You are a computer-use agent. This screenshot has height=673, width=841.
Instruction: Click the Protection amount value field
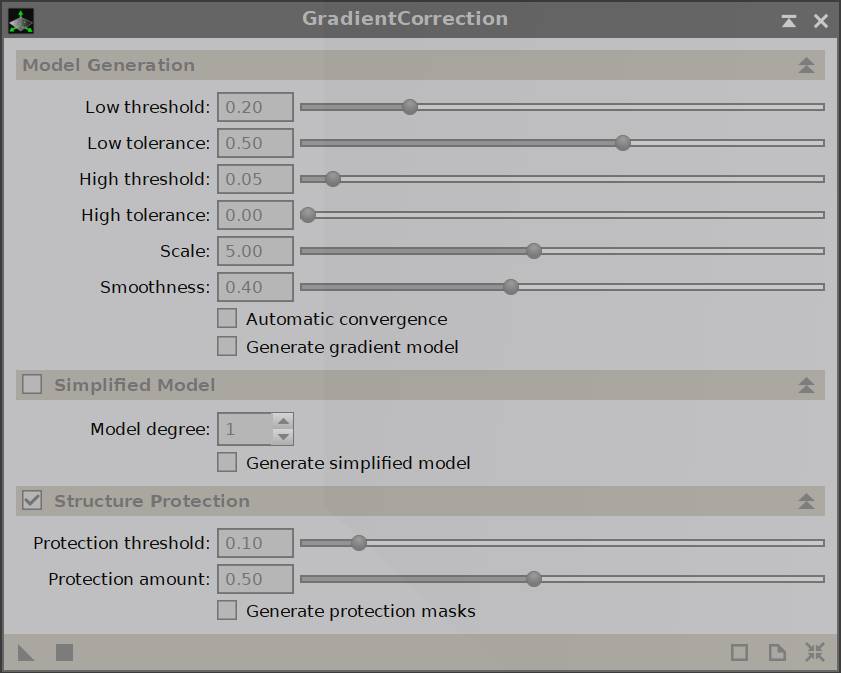tap(255, 579)
